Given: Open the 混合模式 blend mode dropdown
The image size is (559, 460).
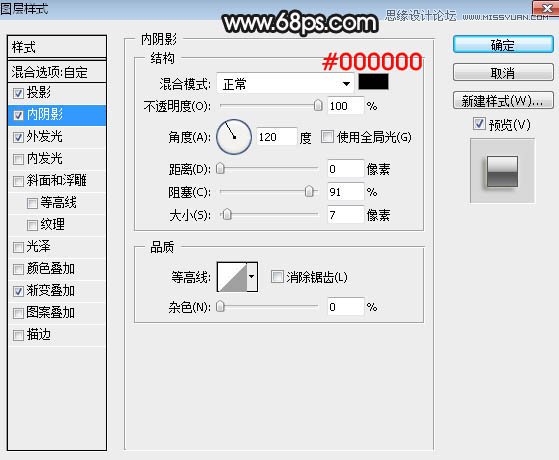Looking at the screenshot, I should [x=285, y=84].
